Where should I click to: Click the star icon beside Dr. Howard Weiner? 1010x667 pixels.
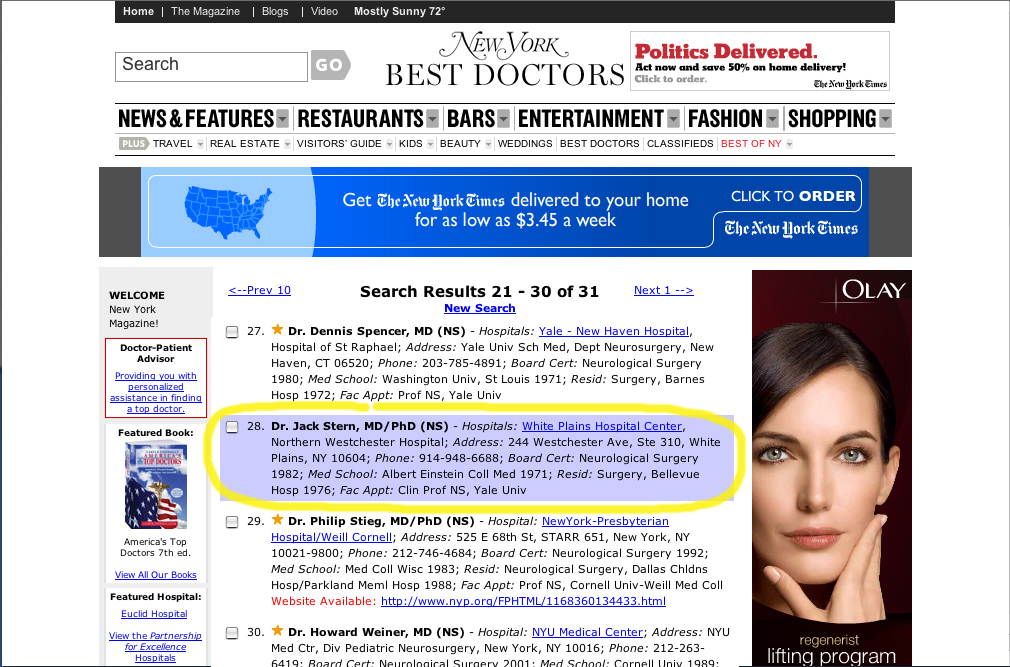(x=278, y=630)
